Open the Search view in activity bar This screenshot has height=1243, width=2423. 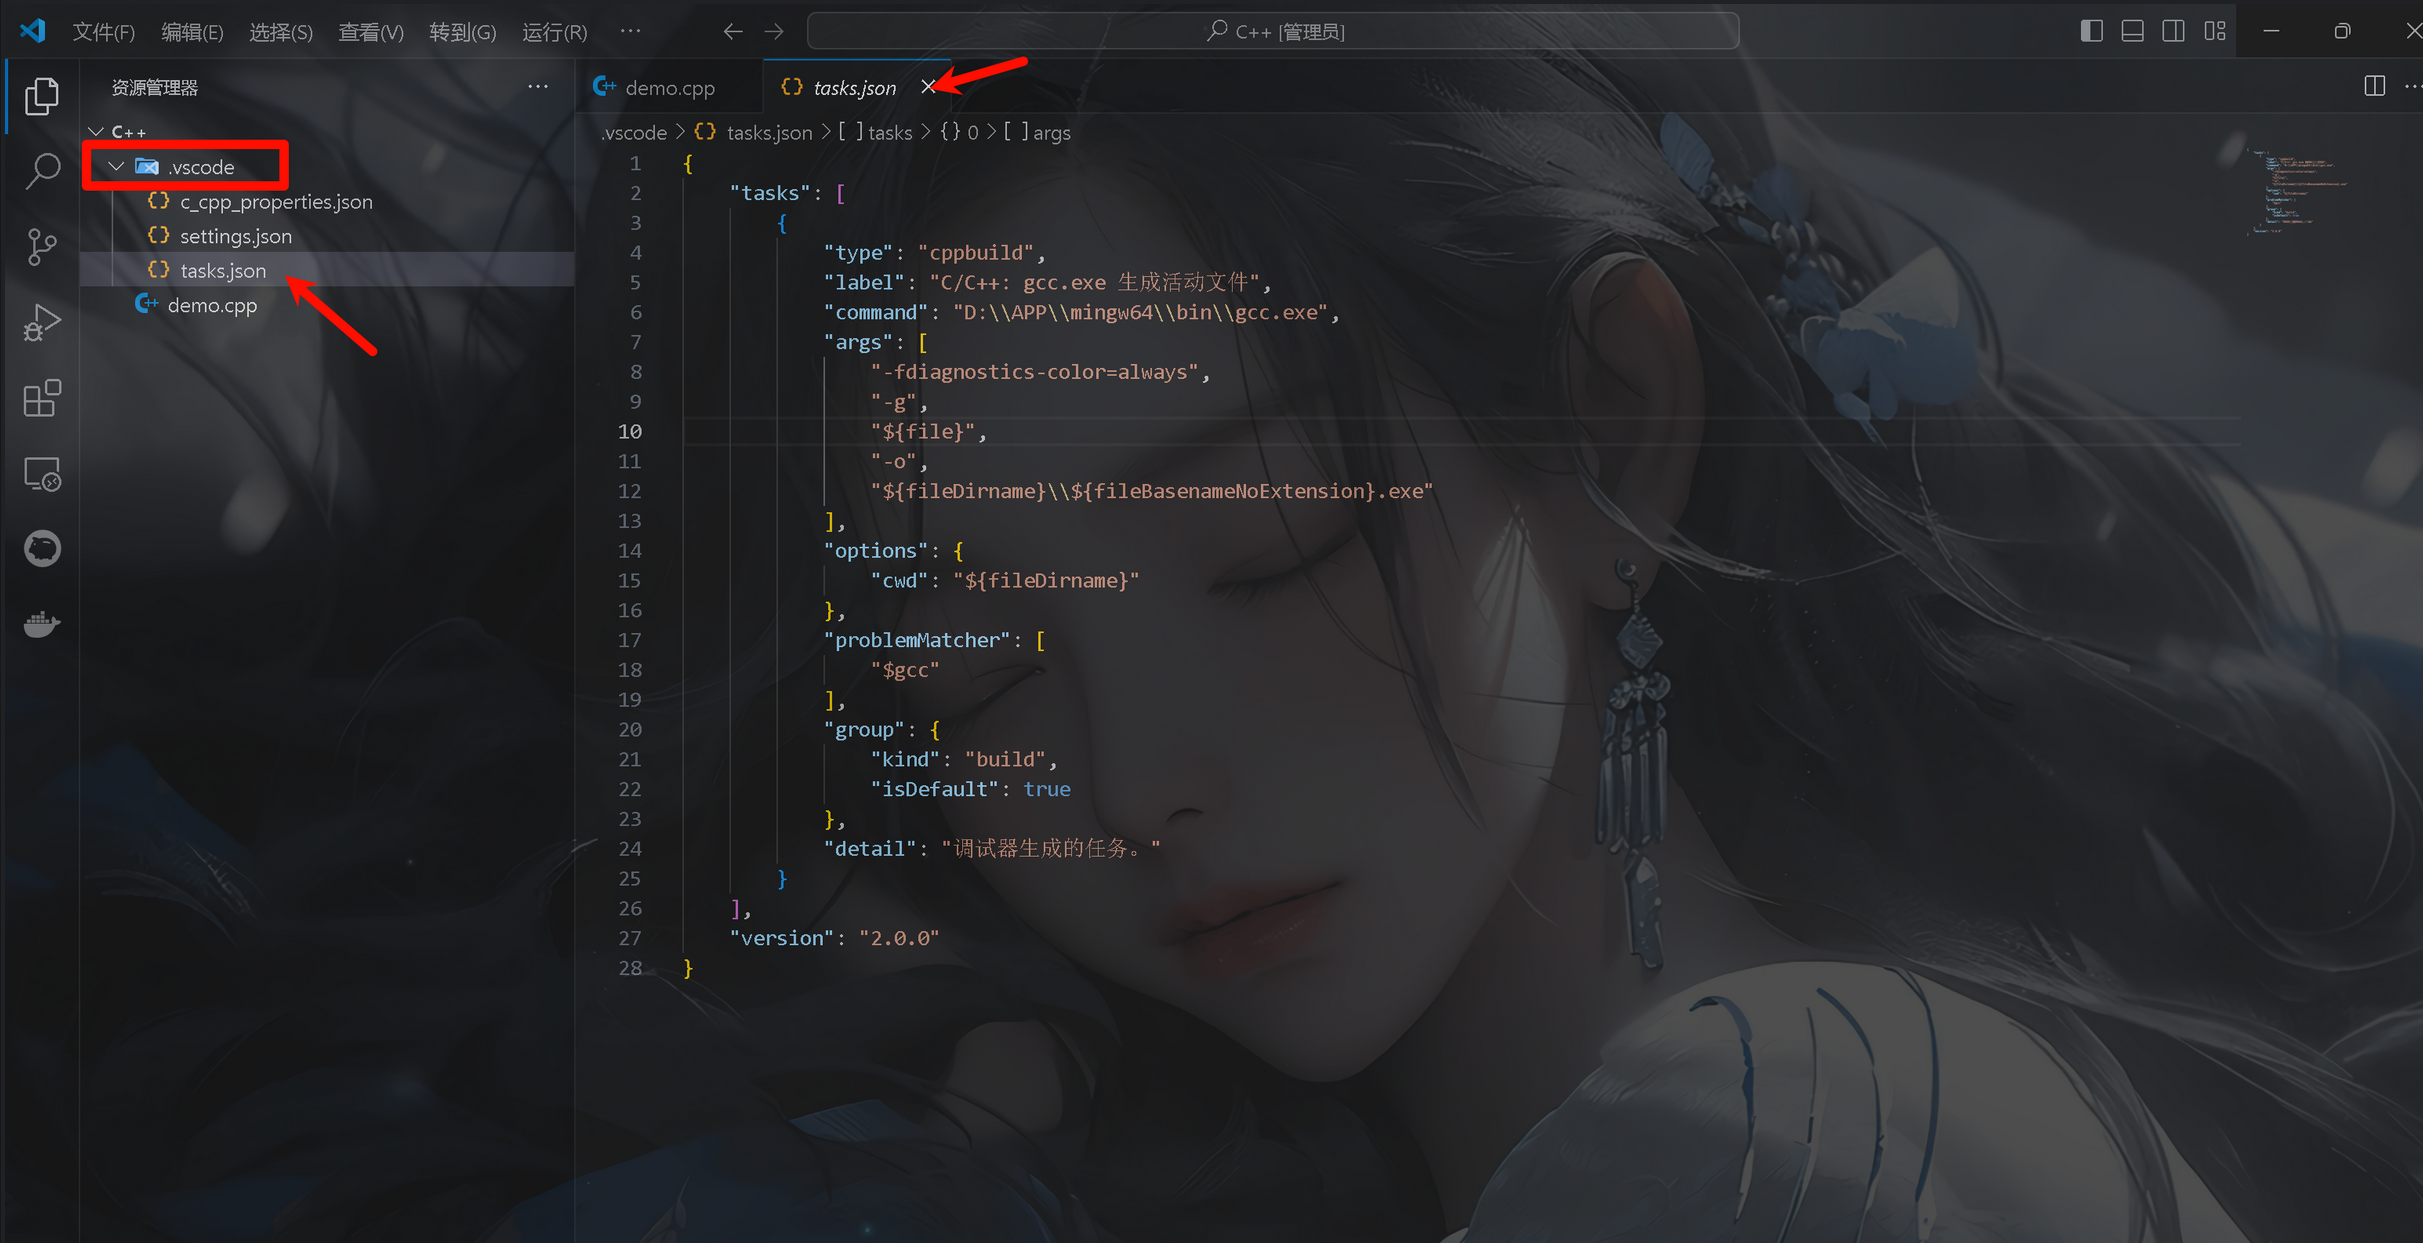pos(42,171)
